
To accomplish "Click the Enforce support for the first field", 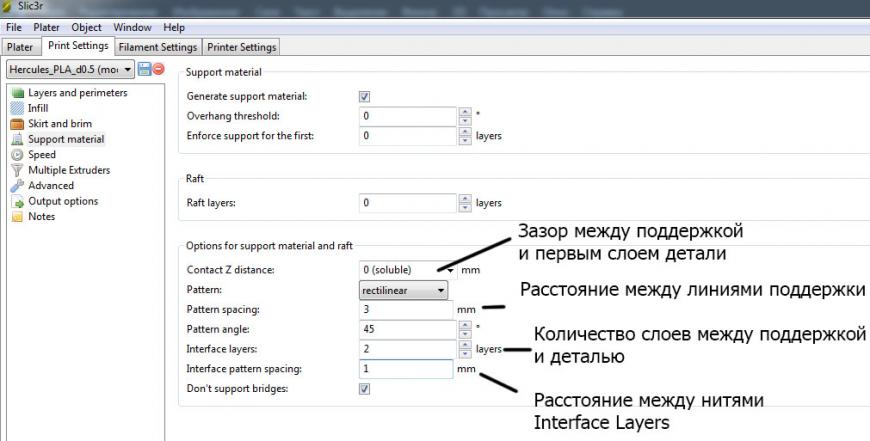I will (408, 136).
